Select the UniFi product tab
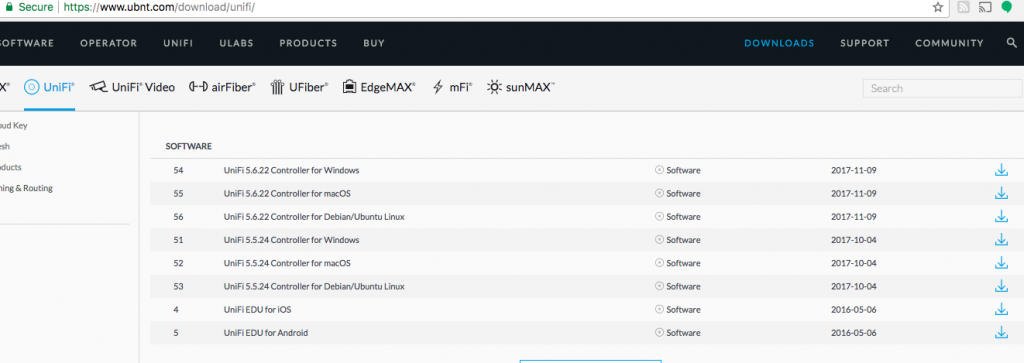1024x363 pixels. tap(49, 87)
